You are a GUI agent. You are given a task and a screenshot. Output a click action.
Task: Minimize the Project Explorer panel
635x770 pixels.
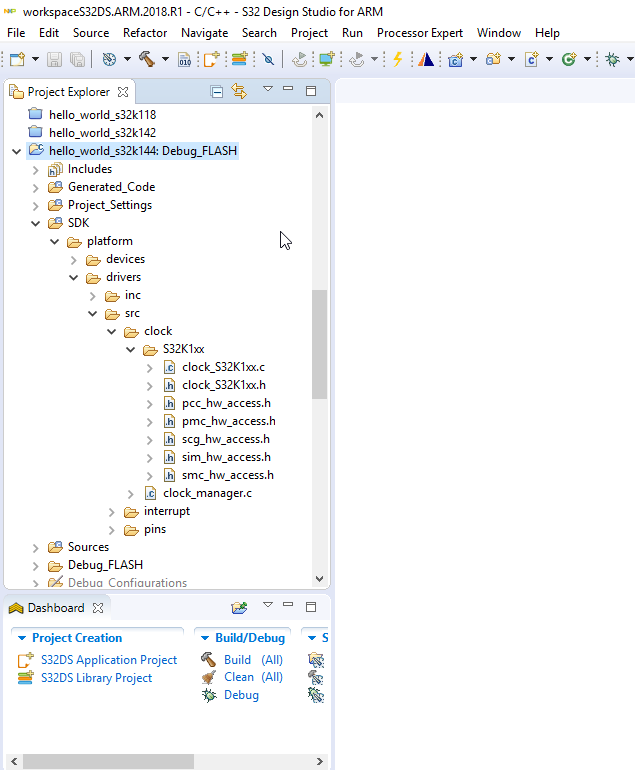coord(288,88)
